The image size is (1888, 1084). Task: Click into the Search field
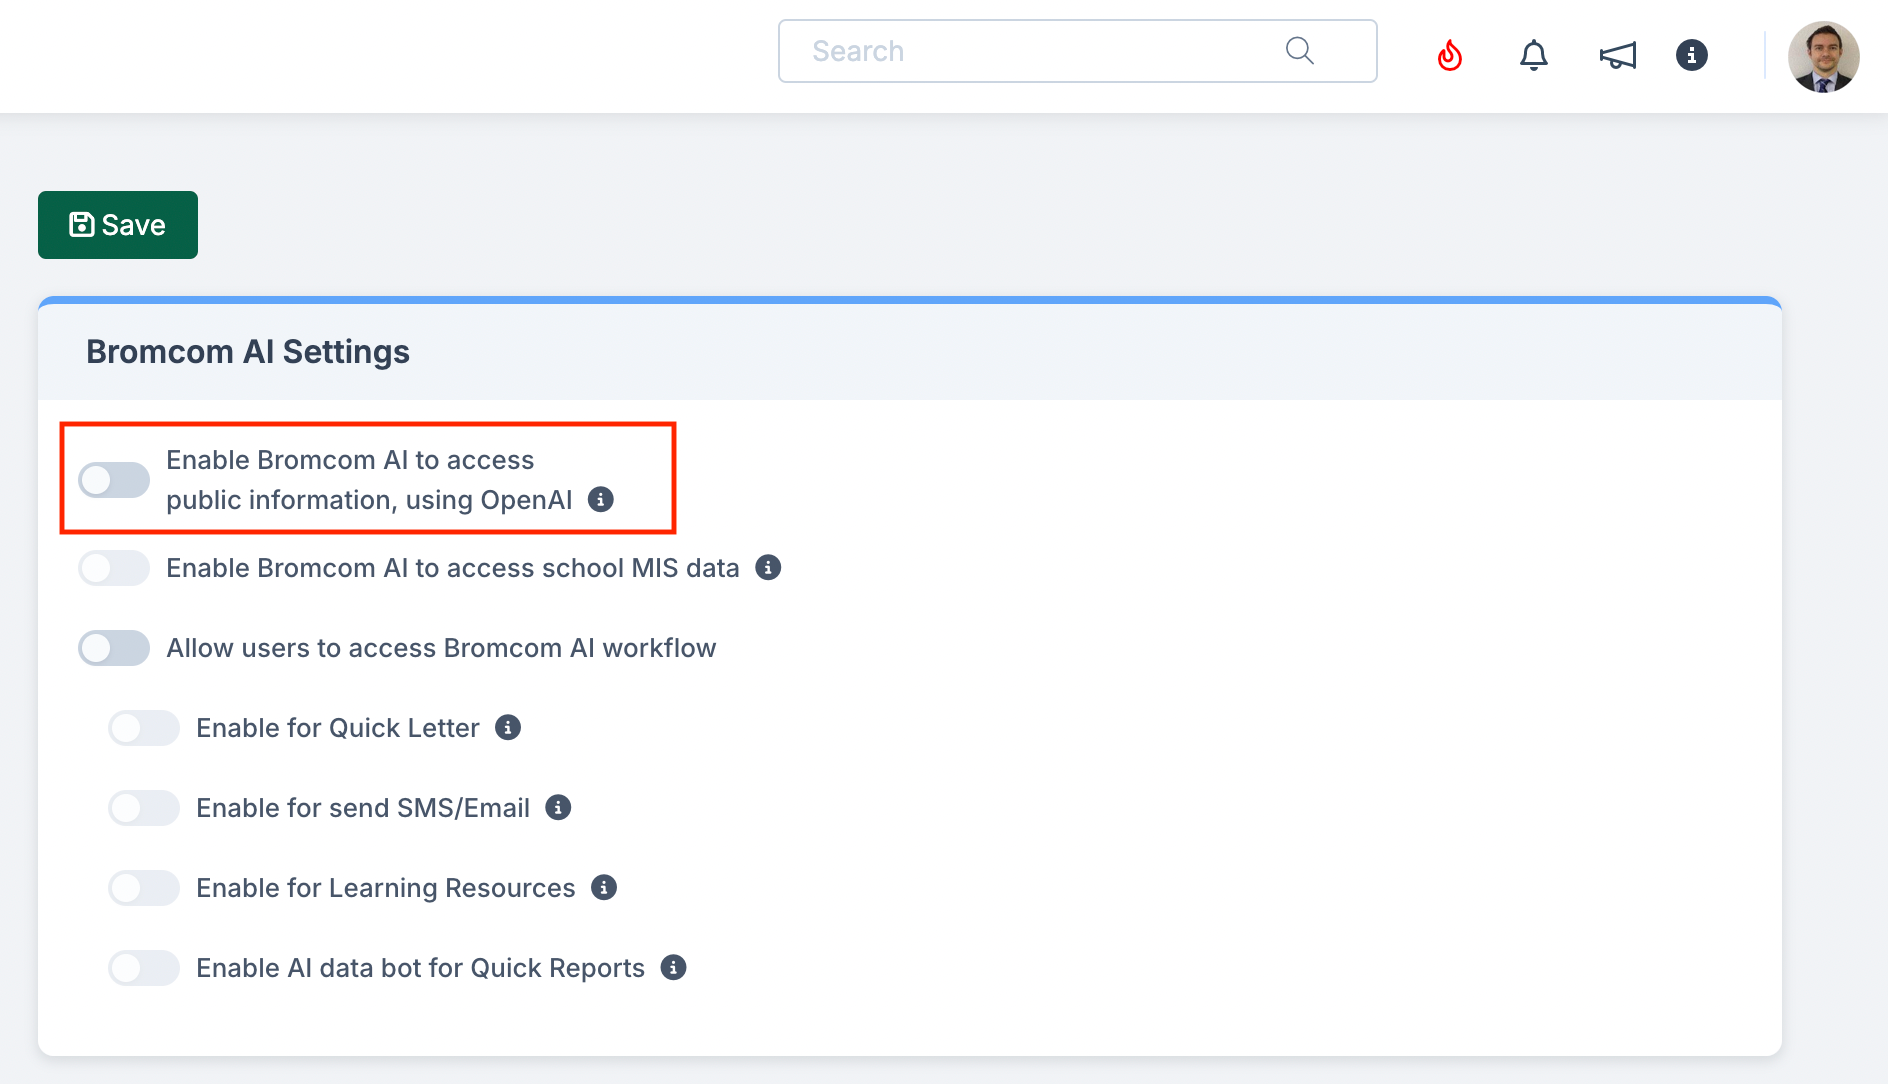tap(1030, 51)
